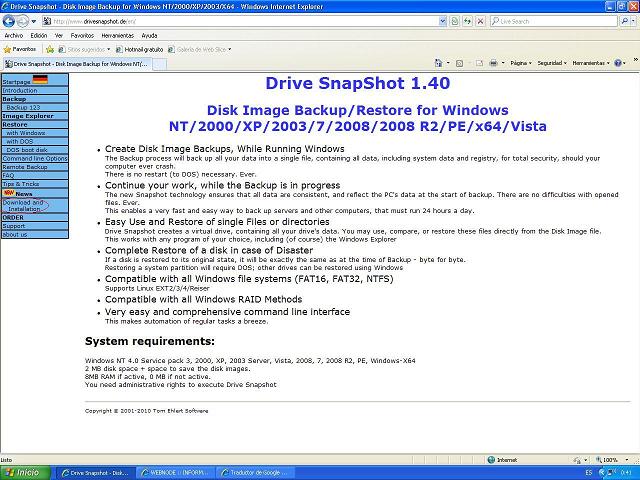Click the RSS feeds icon
Image resolution: width=640 pixels, height=480 pixels.
(460, 63)
